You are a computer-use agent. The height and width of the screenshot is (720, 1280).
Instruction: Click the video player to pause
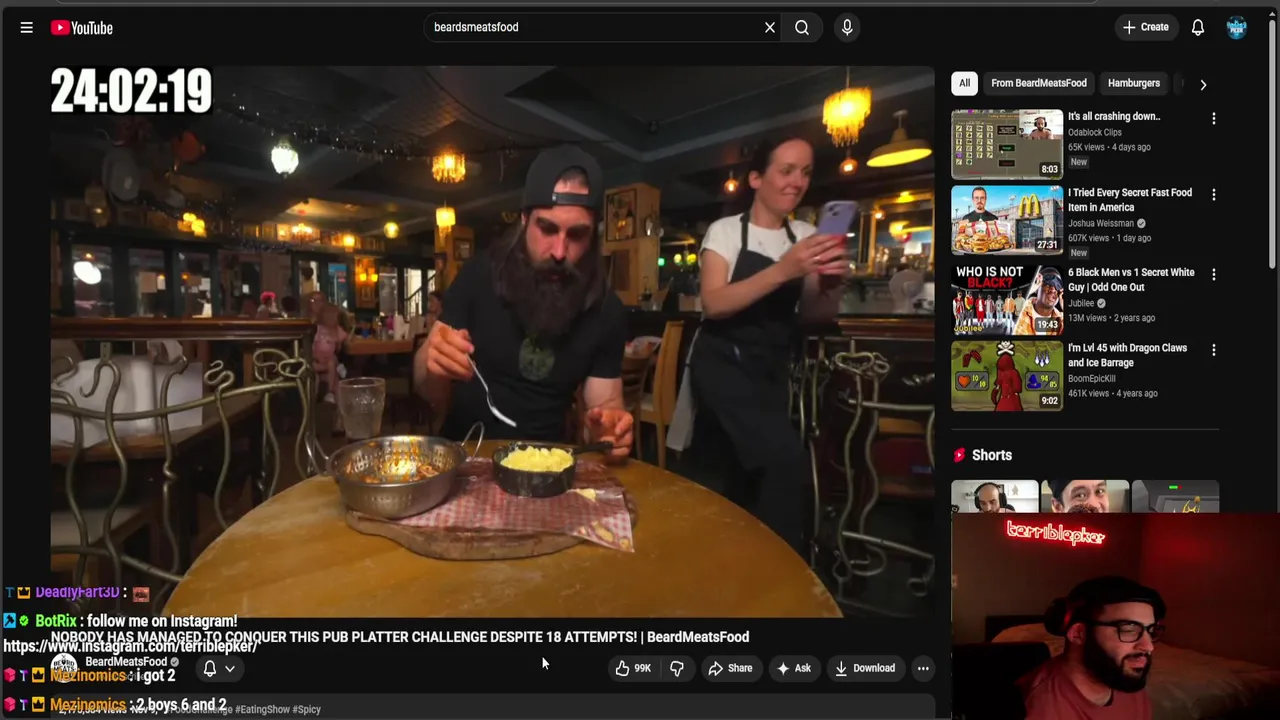[492, 340]
